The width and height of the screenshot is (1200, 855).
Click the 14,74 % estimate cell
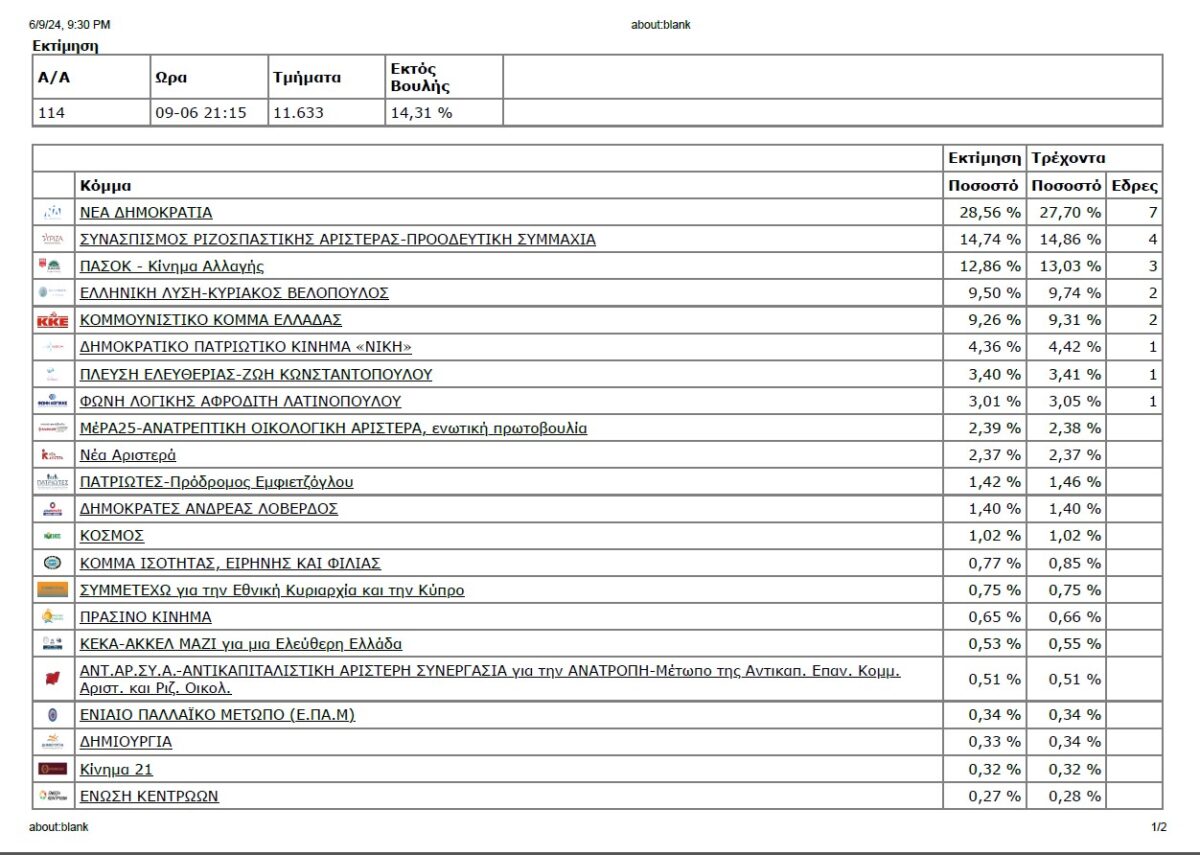click(x=985, y=240)
